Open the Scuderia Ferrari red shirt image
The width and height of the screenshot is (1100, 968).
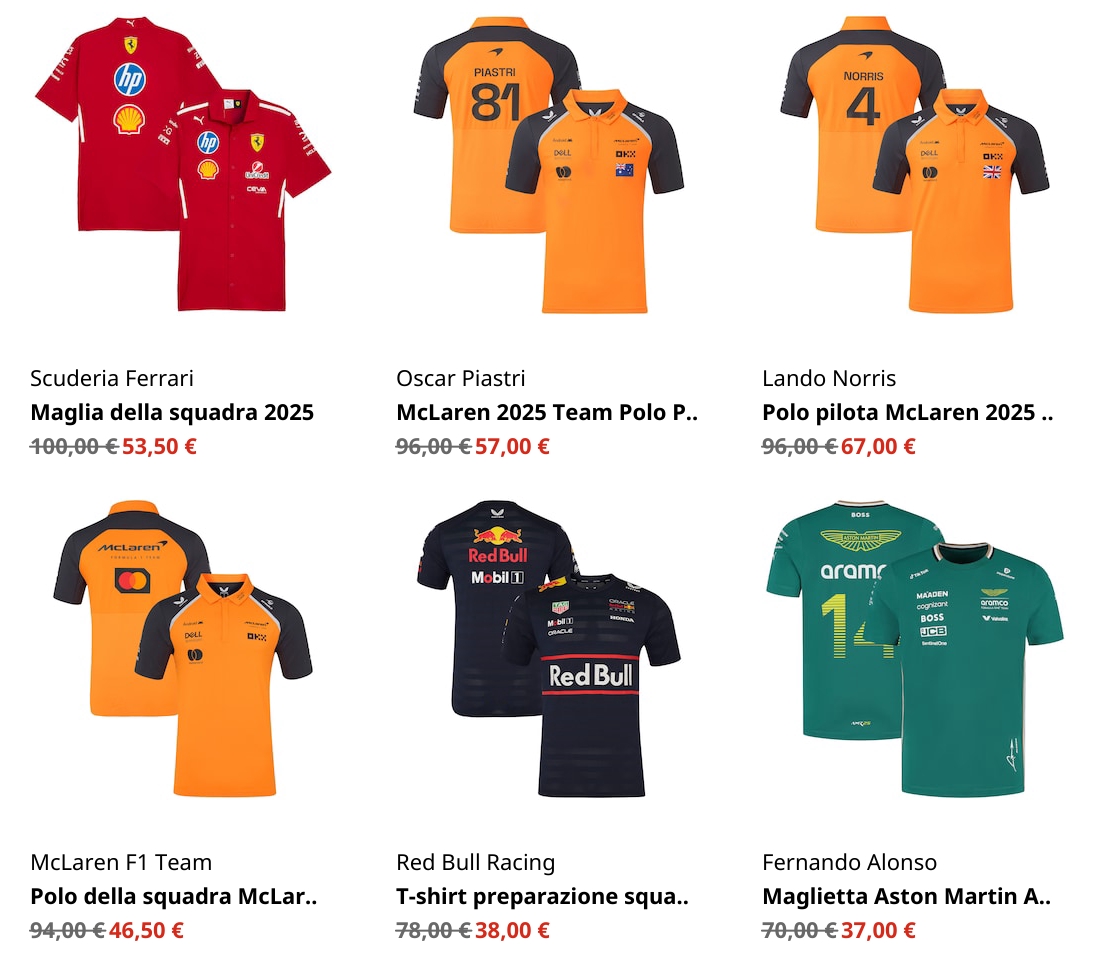click(x=182, y=164)
